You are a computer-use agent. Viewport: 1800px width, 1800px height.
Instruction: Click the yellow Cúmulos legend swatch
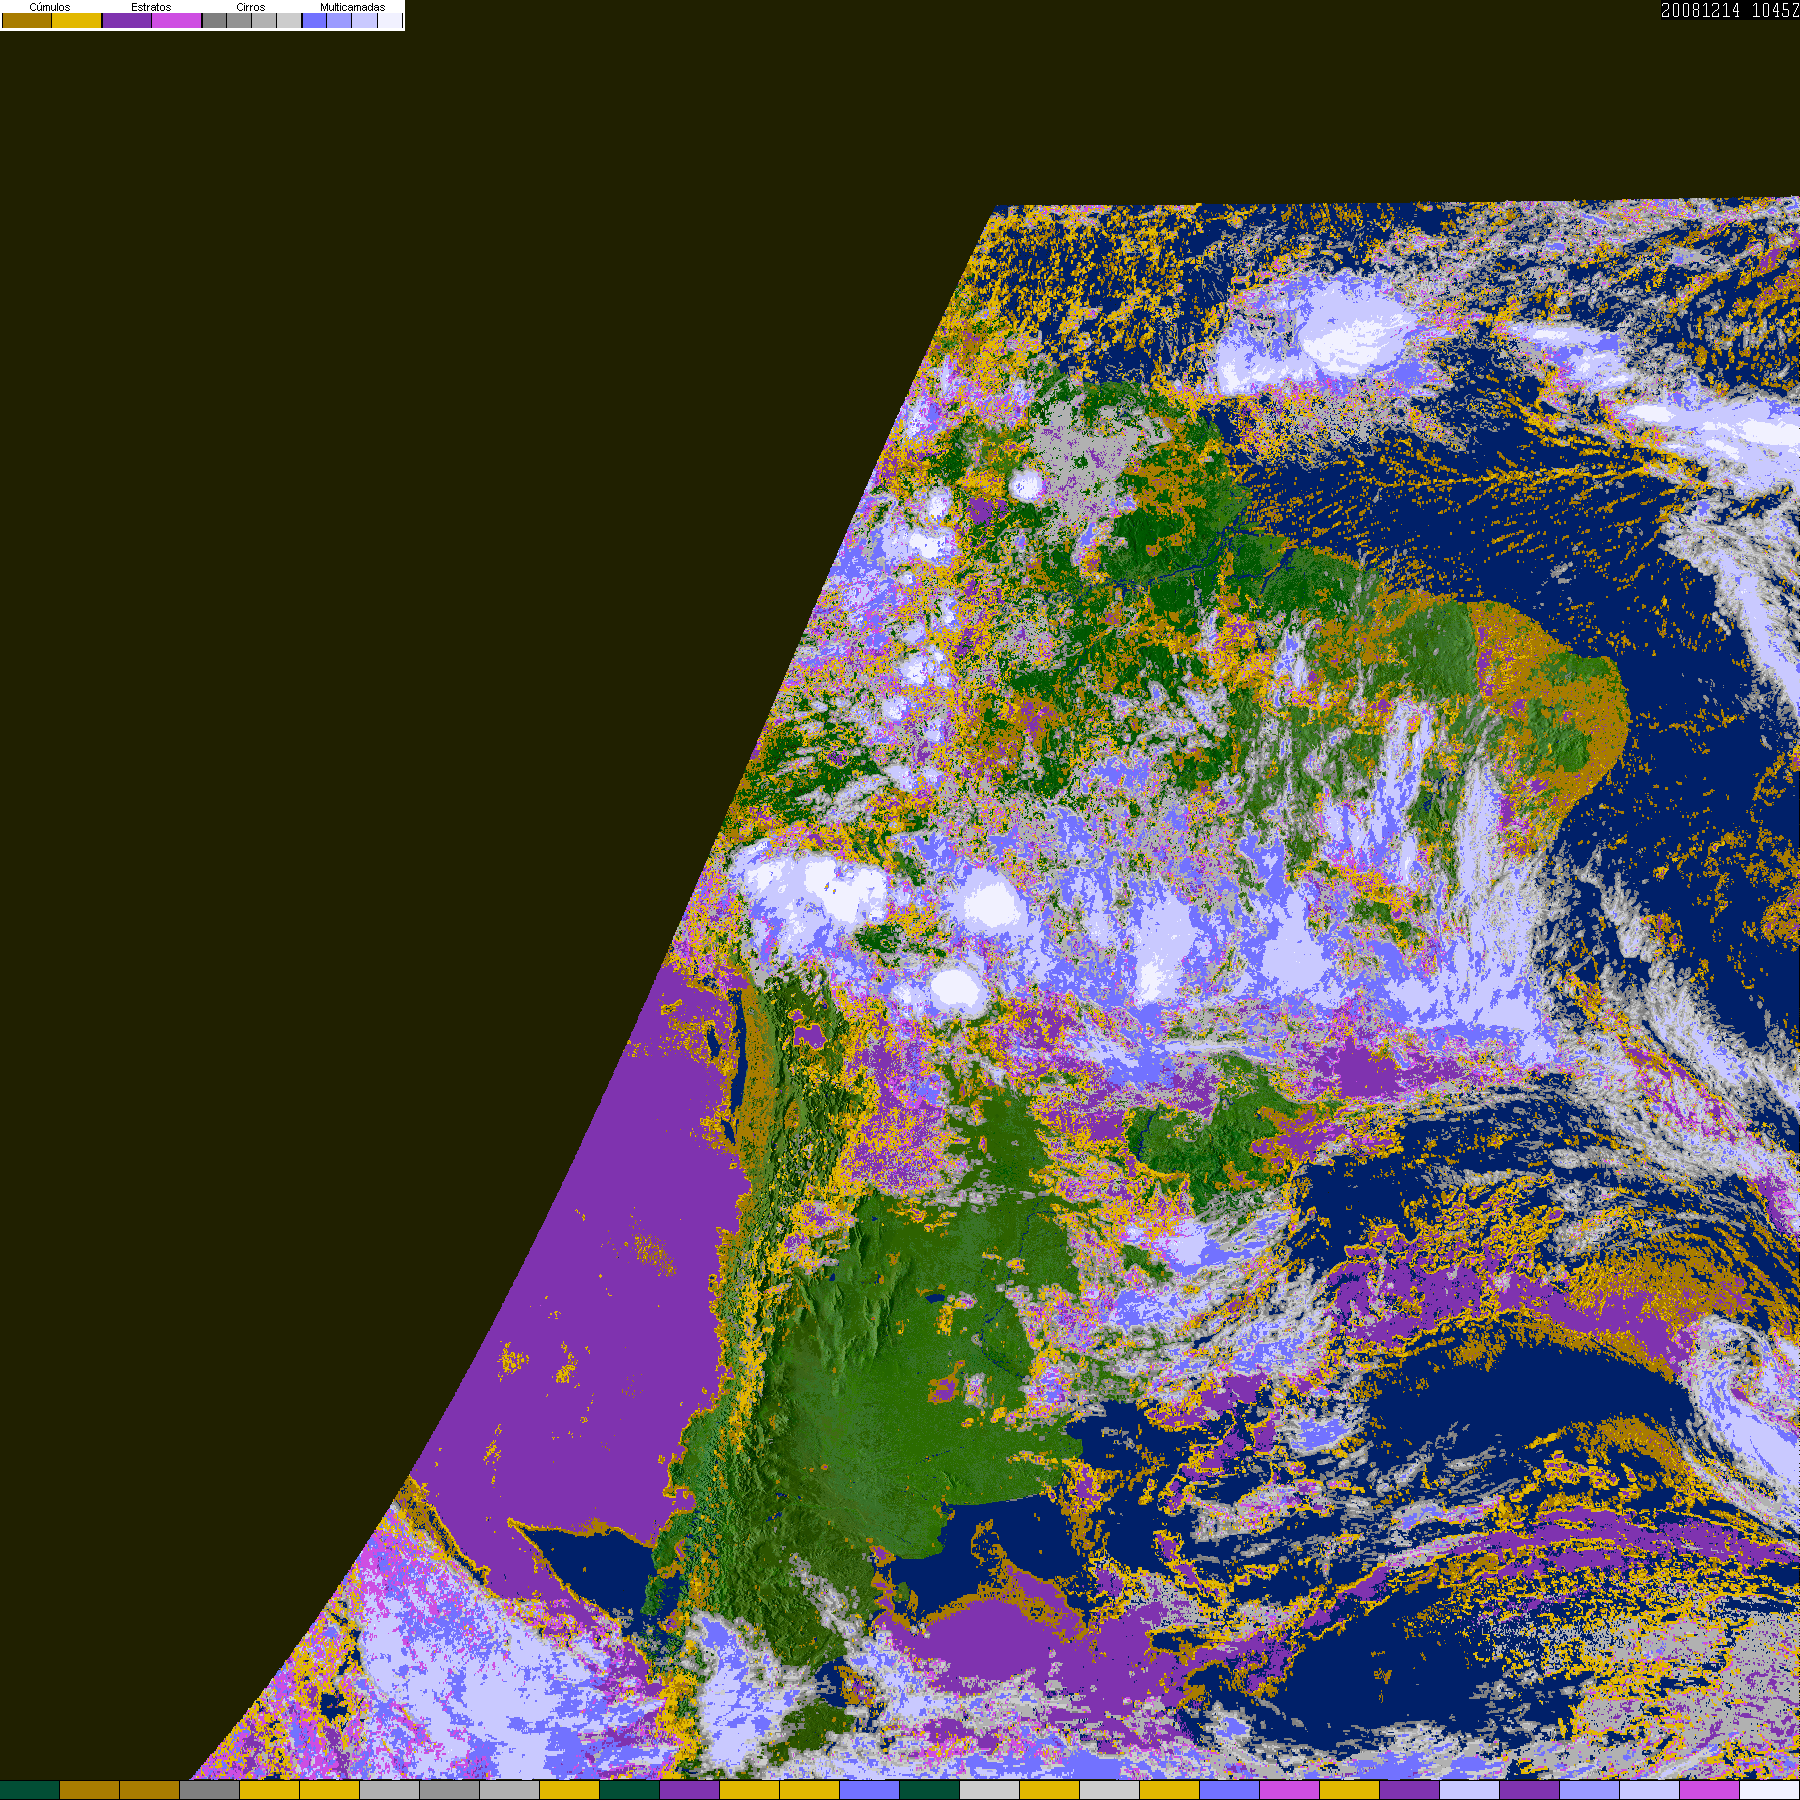77,20
